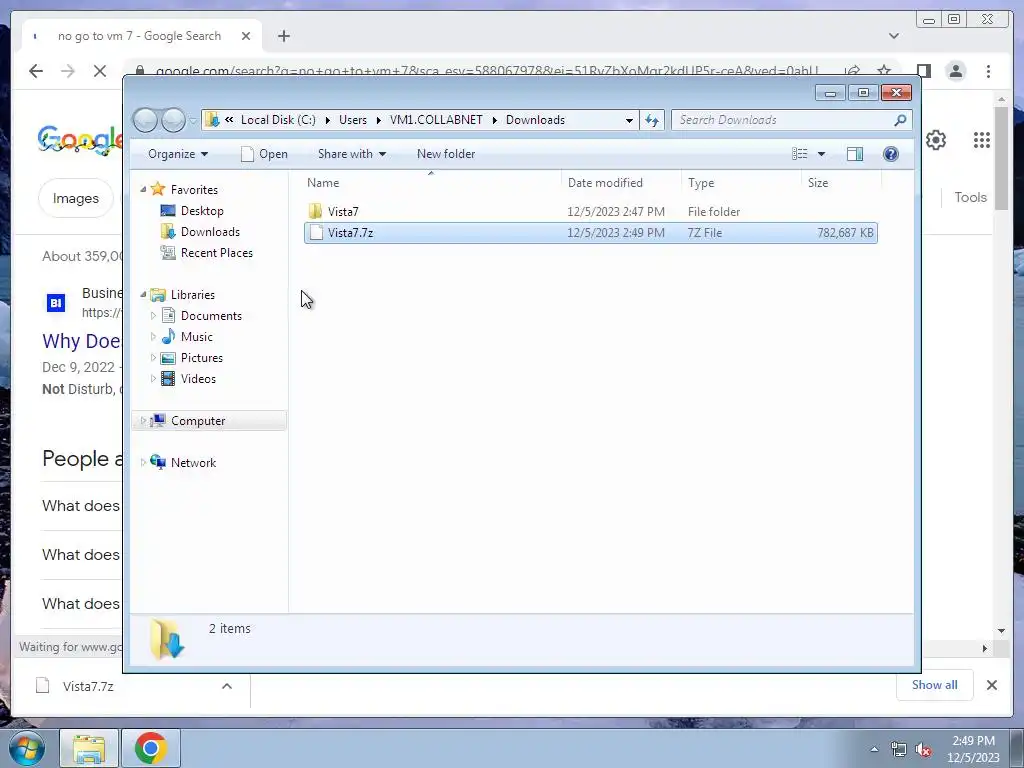Select the Videos library
Viewport: 1024px width, 768px height.
click(x=198, y=379)
